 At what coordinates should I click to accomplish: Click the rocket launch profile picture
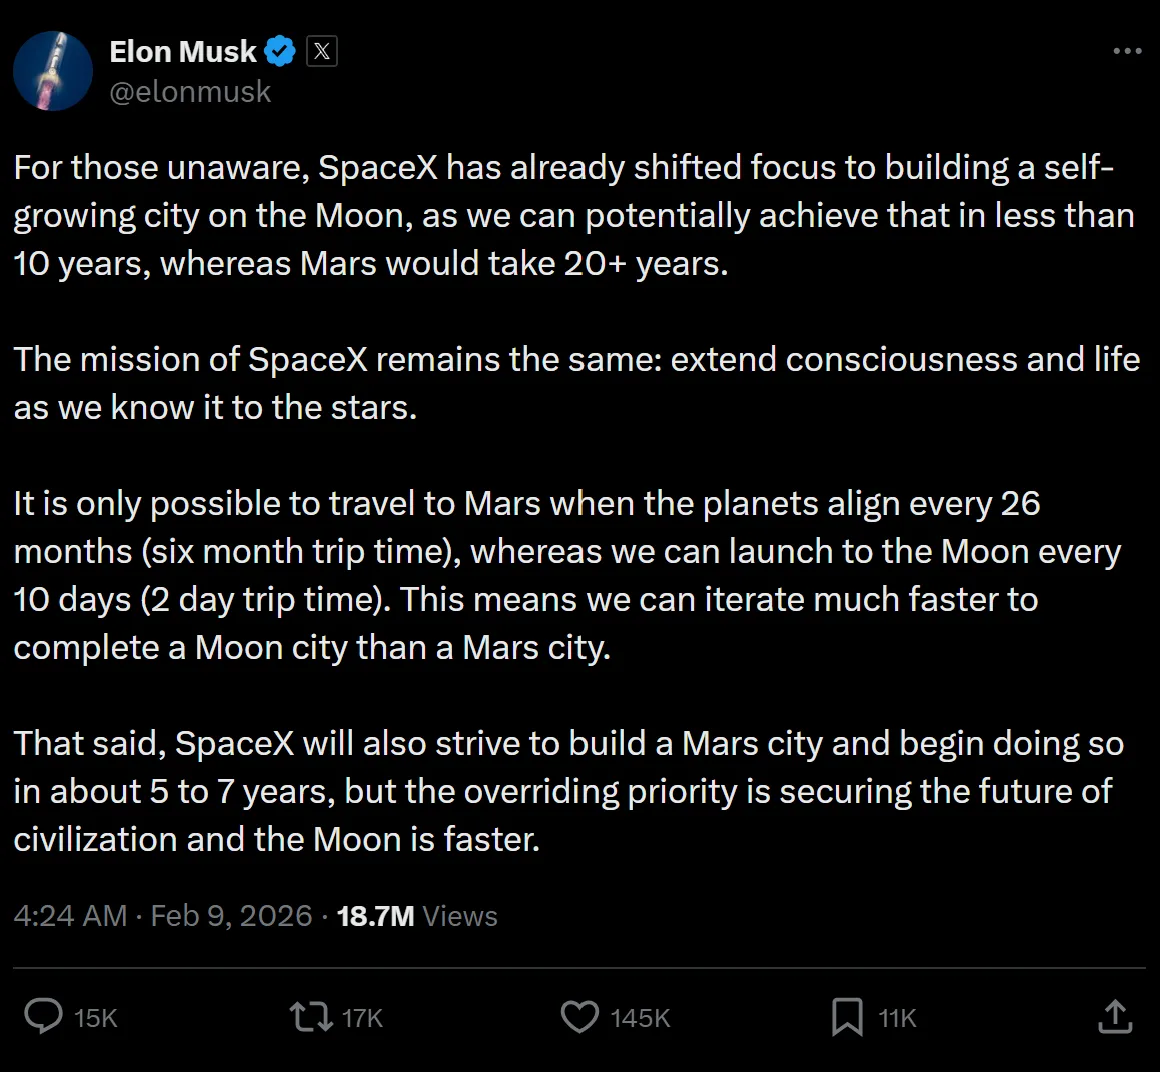click(52, 71)
